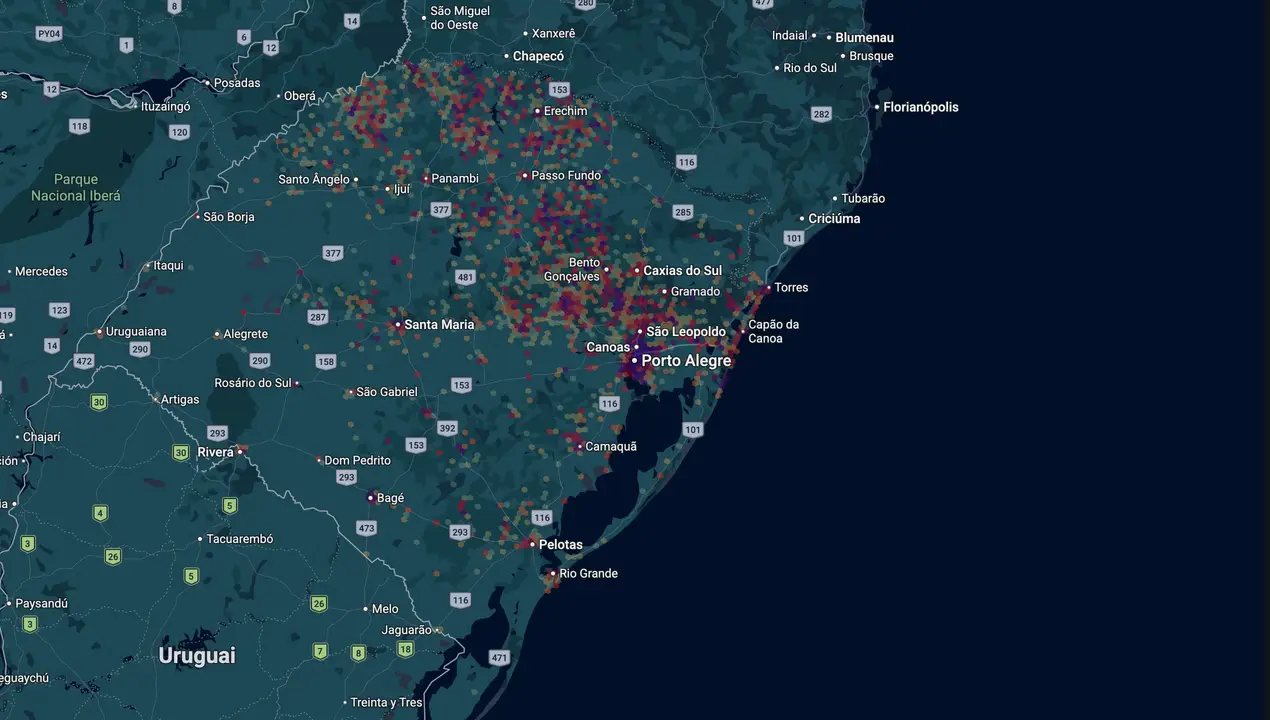Select the Camaquã label
Screen dimensions: 1270x720
tap(610, 446)
